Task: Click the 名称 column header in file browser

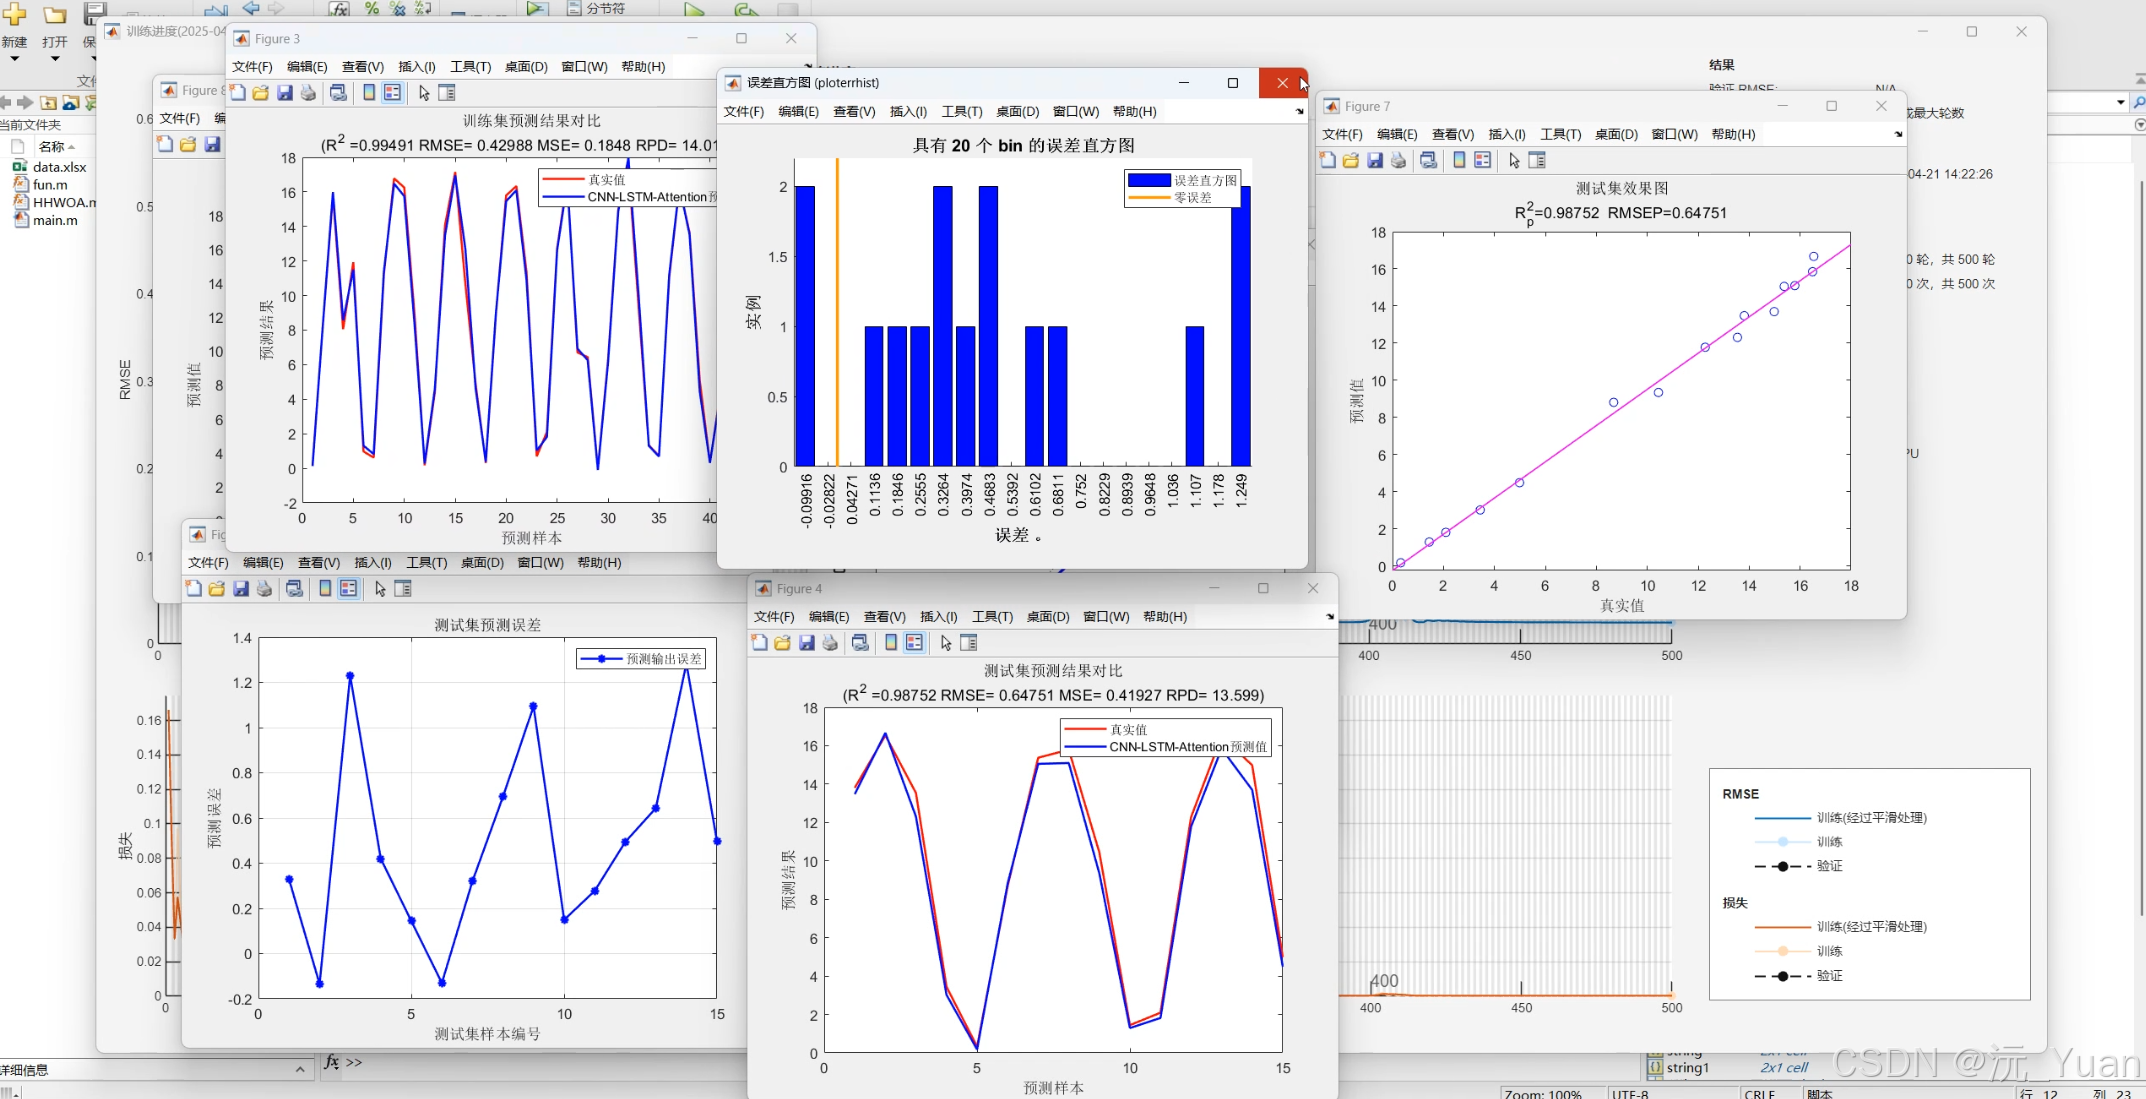Action: click(51, 146)
